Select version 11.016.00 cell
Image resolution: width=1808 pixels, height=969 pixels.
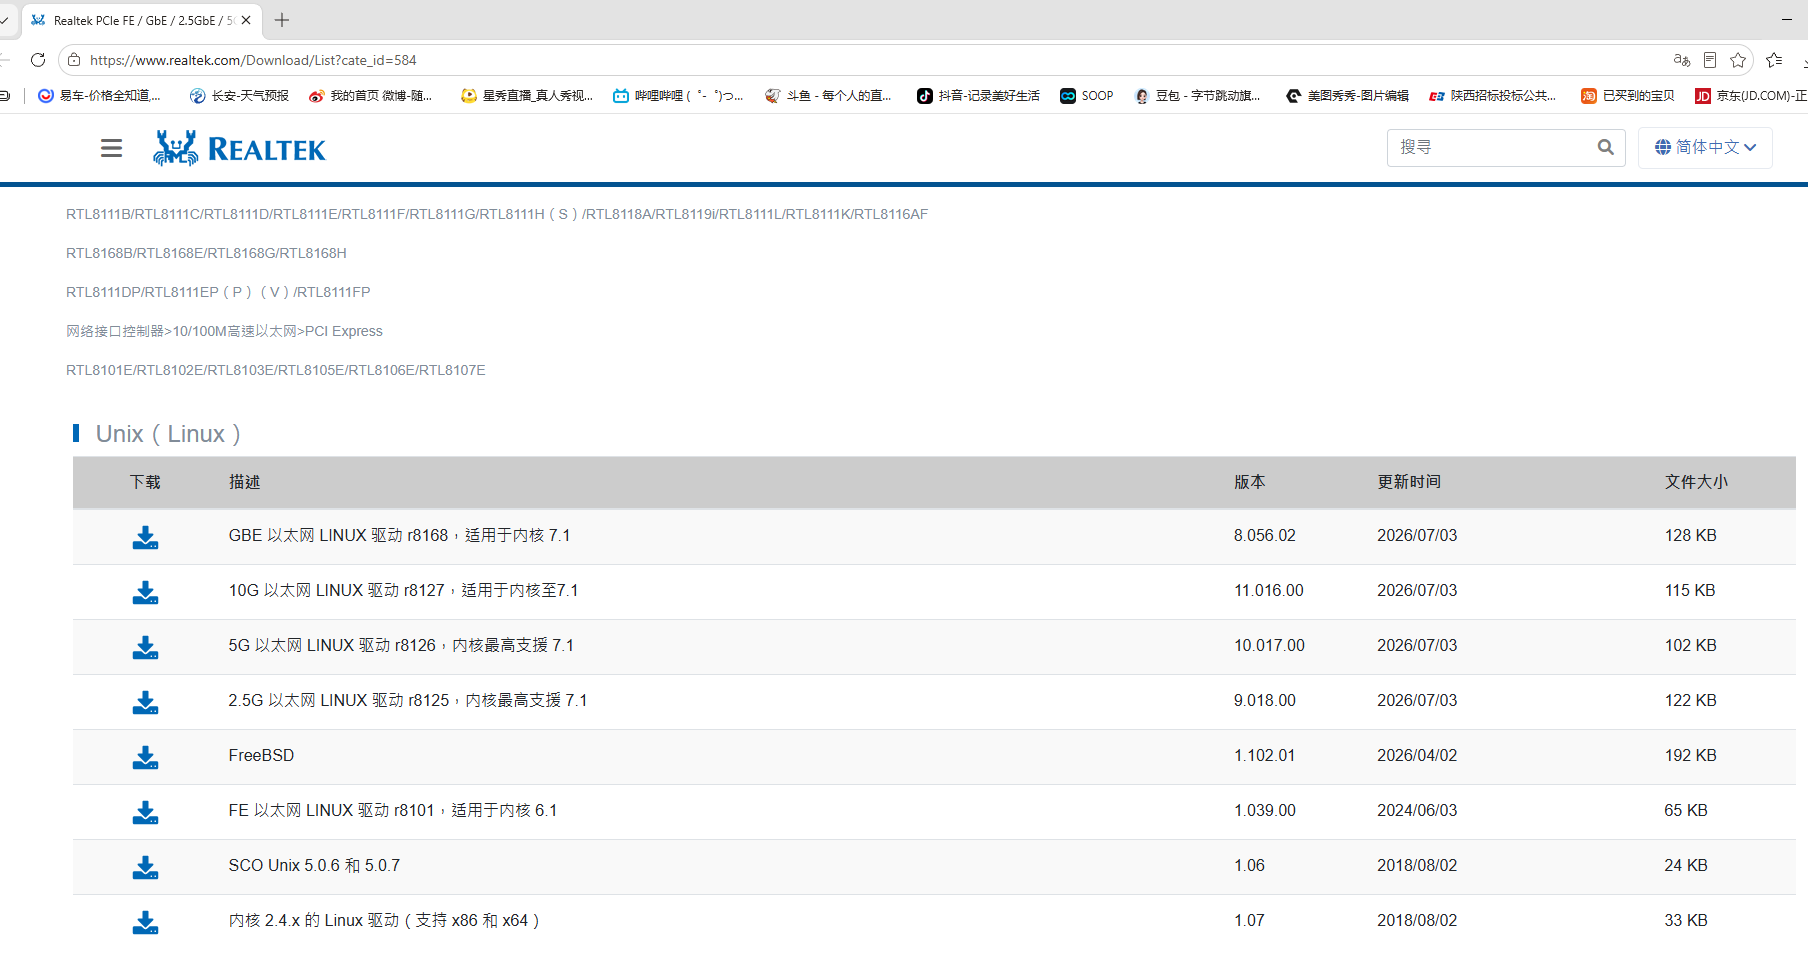coord(1268,590)
